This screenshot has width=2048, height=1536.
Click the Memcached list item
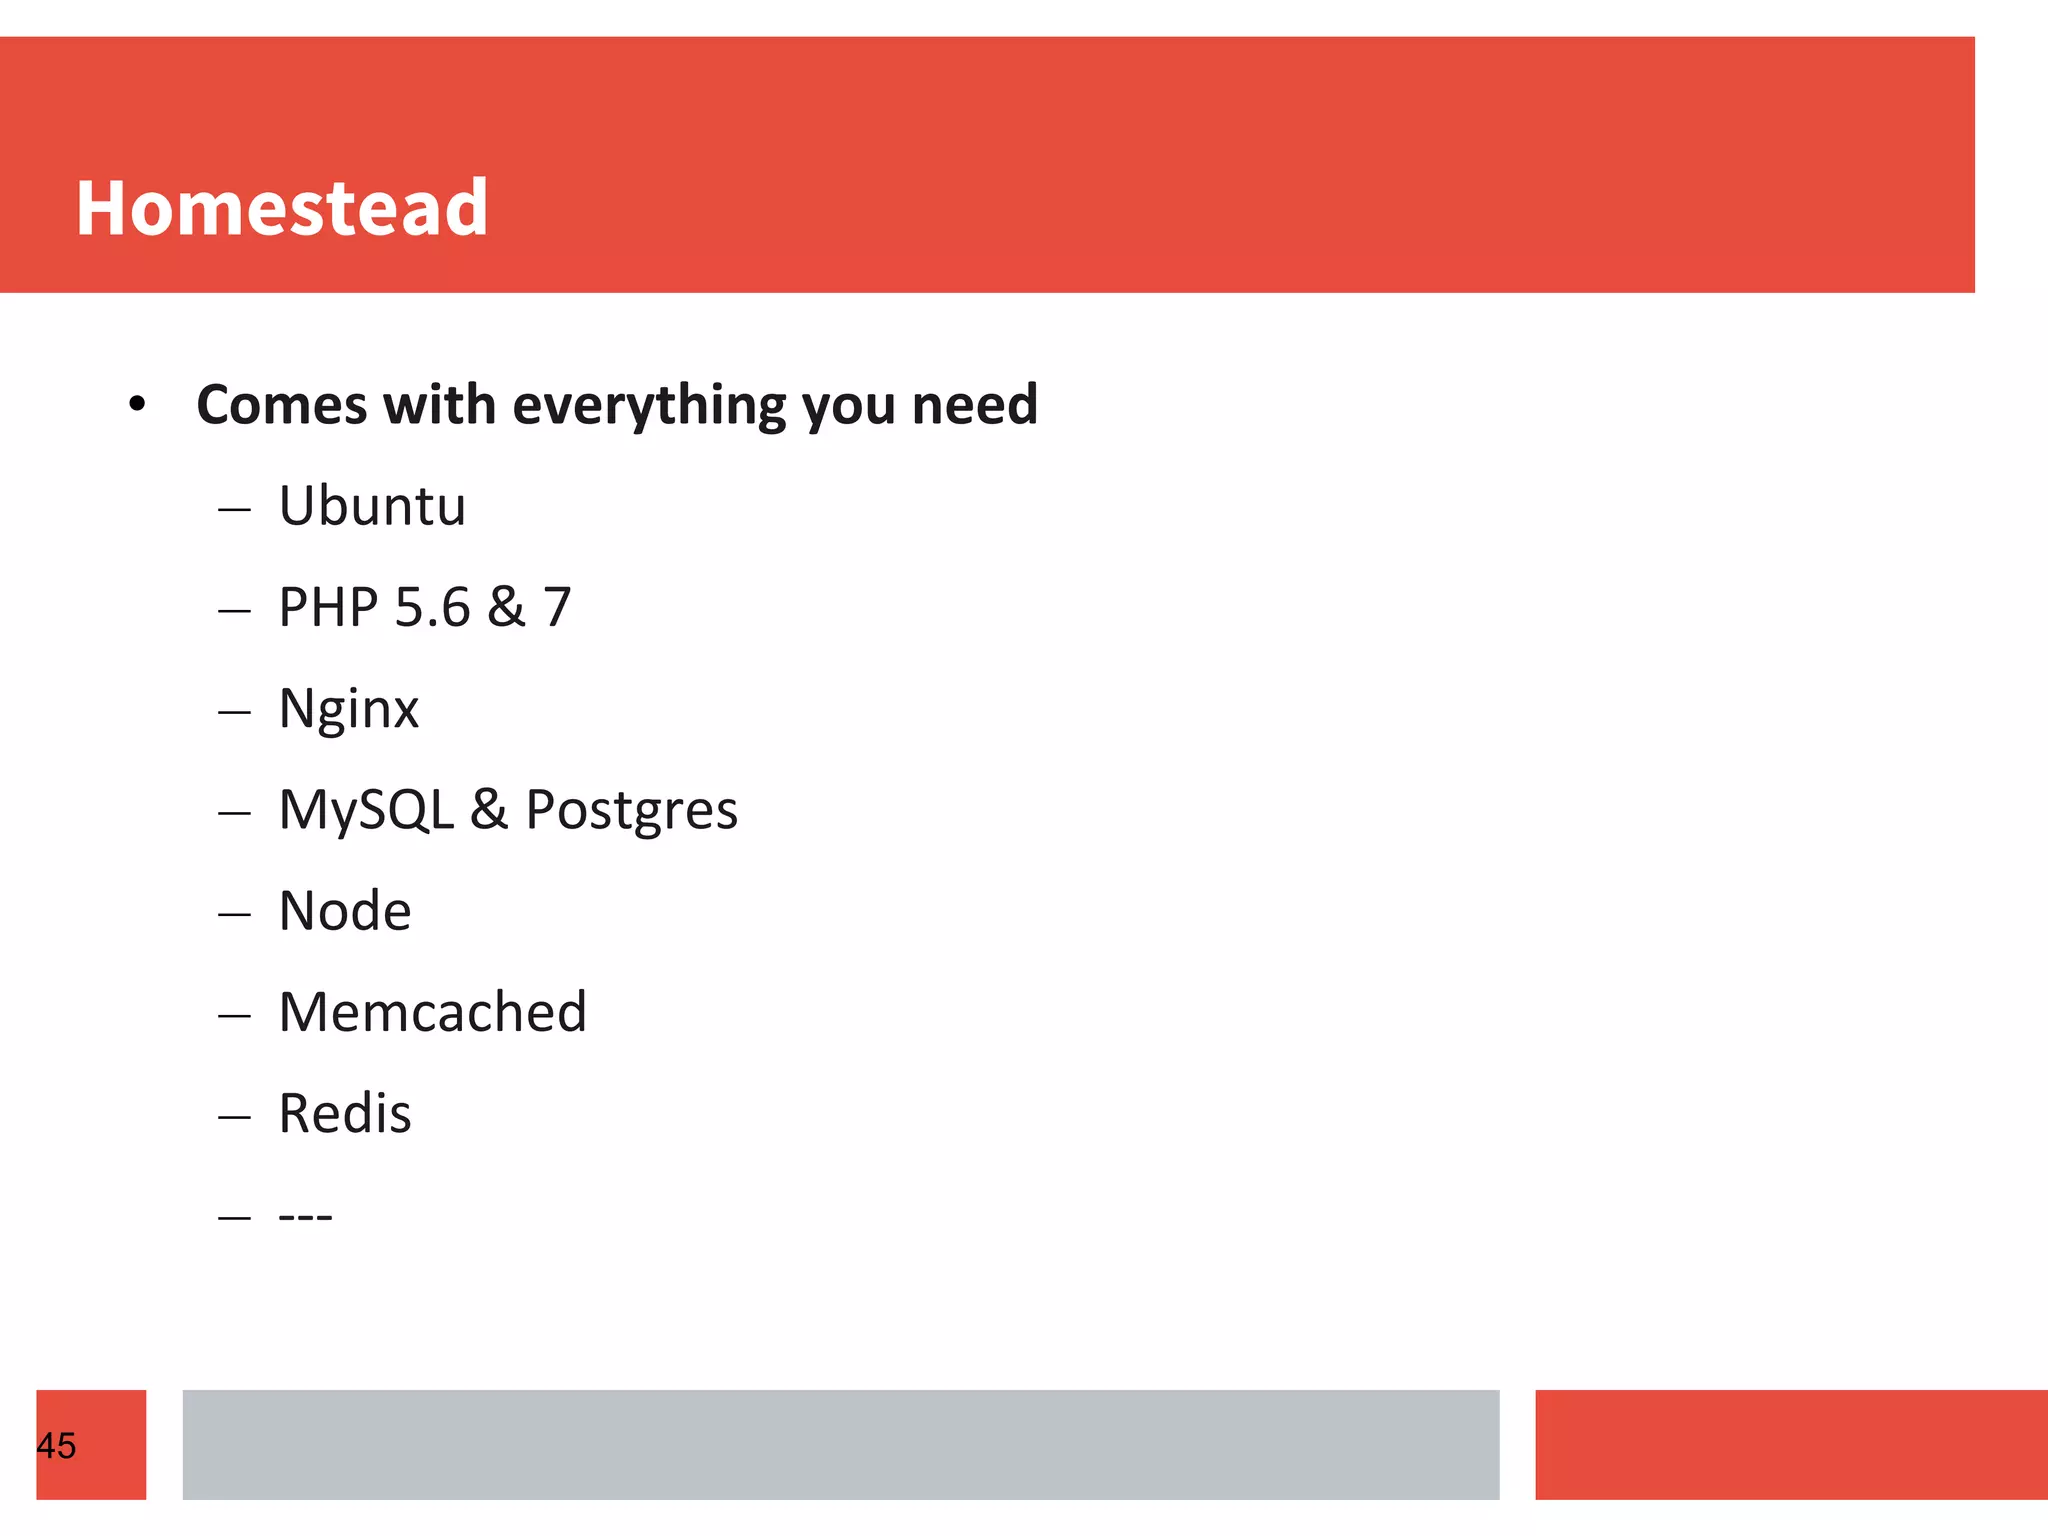pos(433,1012)
